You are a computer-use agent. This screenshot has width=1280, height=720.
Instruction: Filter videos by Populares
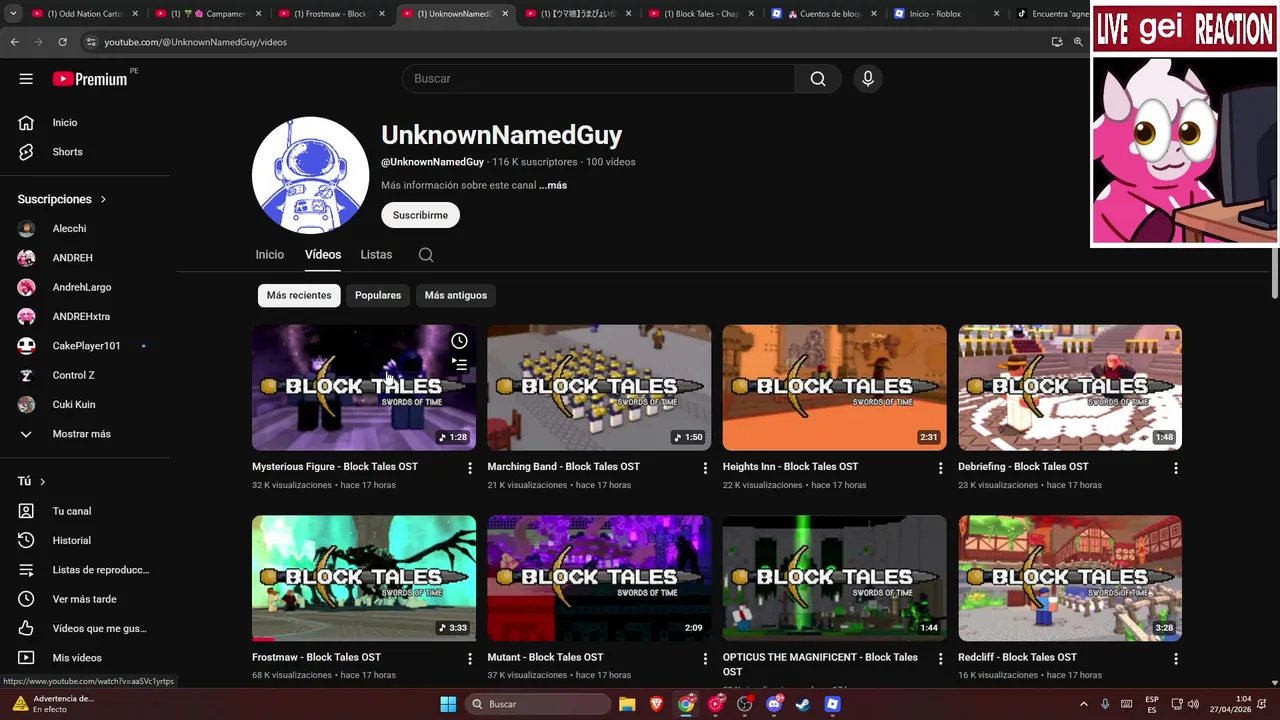[x=378, y=296]
